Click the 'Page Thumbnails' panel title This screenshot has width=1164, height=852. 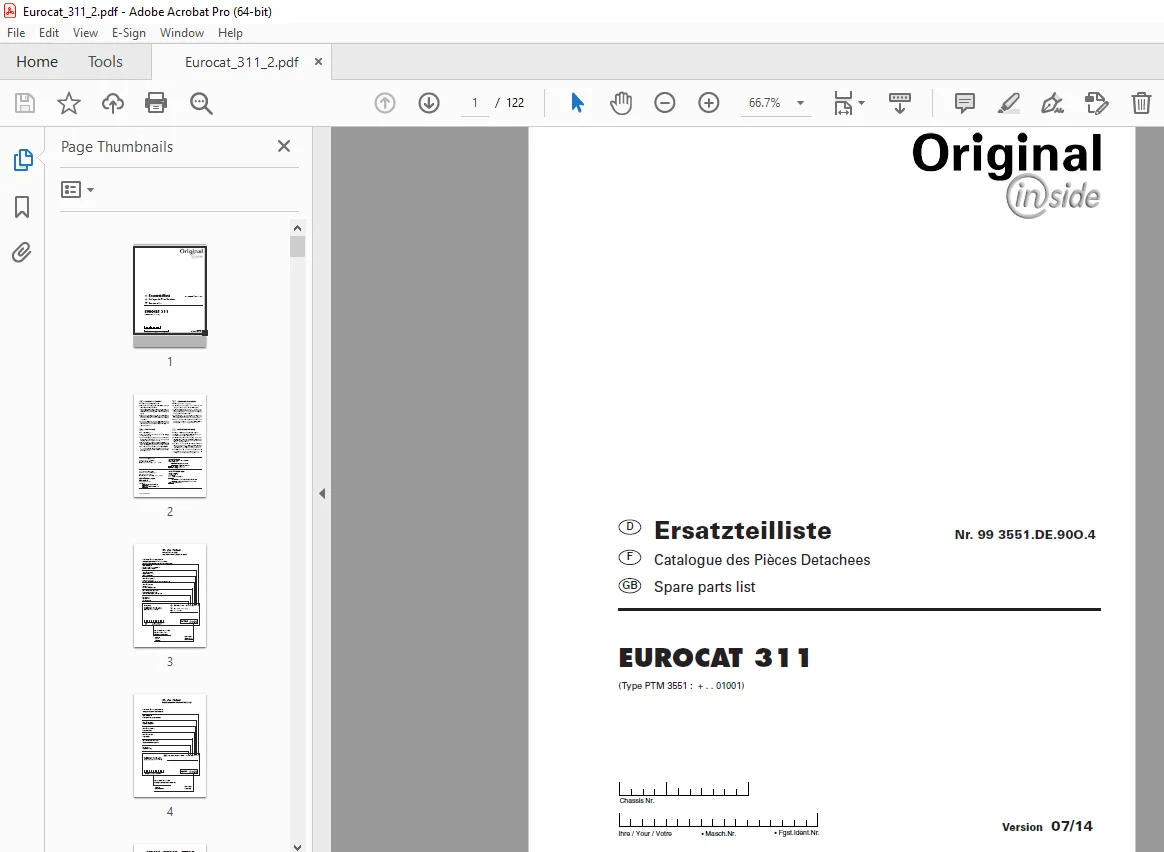click(x=117, y=147)
